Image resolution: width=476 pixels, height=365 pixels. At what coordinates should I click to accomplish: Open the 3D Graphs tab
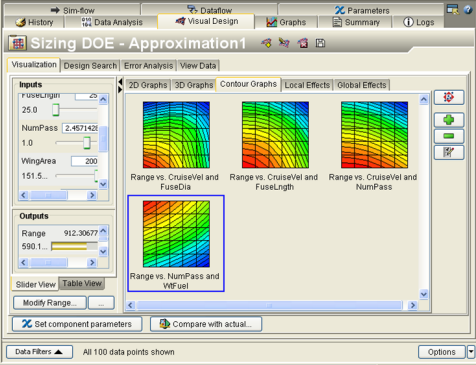[194, 85]
